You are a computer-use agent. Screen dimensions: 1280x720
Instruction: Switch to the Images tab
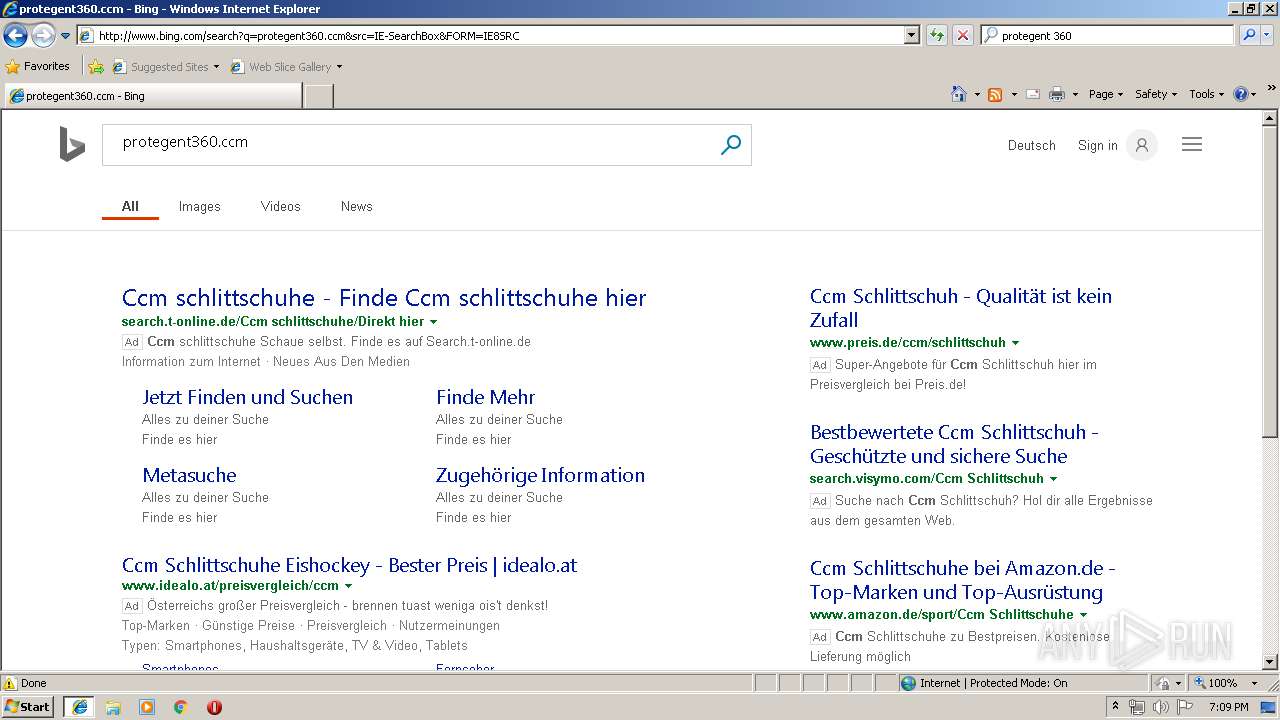point(199,206)
